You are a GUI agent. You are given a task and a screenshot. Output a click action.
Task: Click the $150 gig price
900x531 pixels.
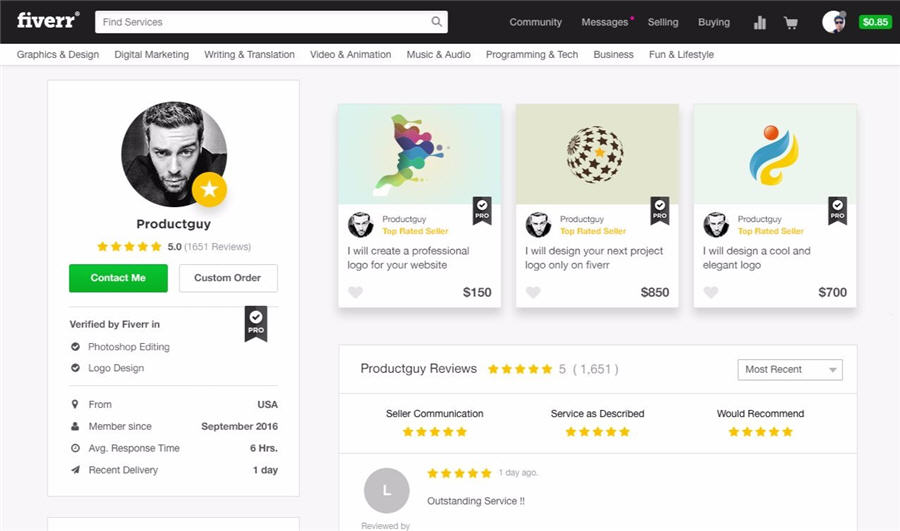point(477,292)
